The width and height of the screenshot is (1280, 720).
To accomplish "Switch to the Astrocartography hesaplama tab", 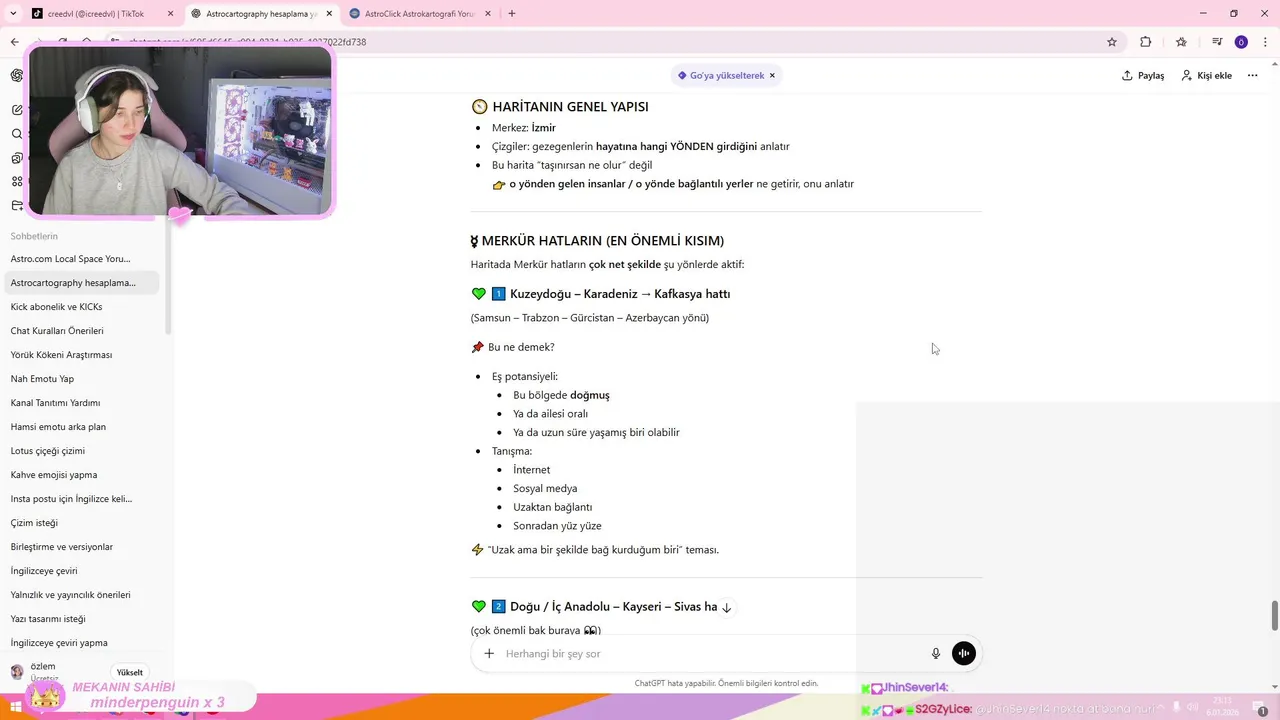I will [x=260, y=14].
